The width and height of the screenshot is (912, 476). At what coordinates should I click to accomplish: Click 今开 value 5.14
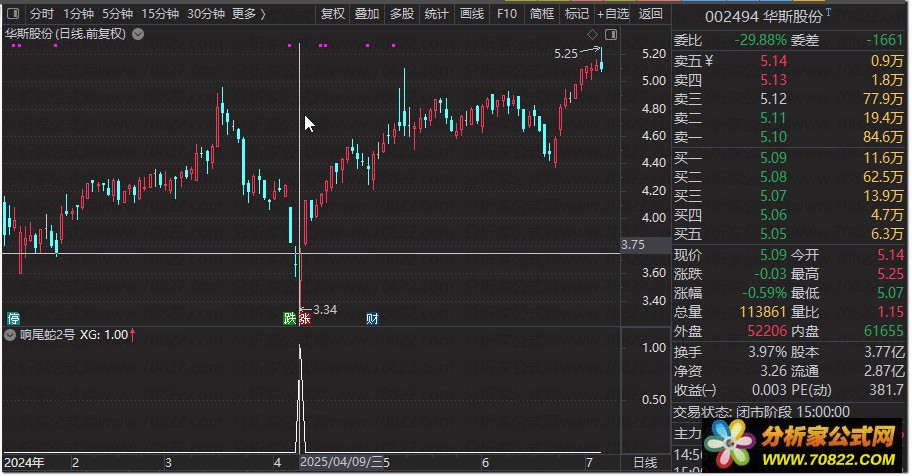tap(890, 255)
